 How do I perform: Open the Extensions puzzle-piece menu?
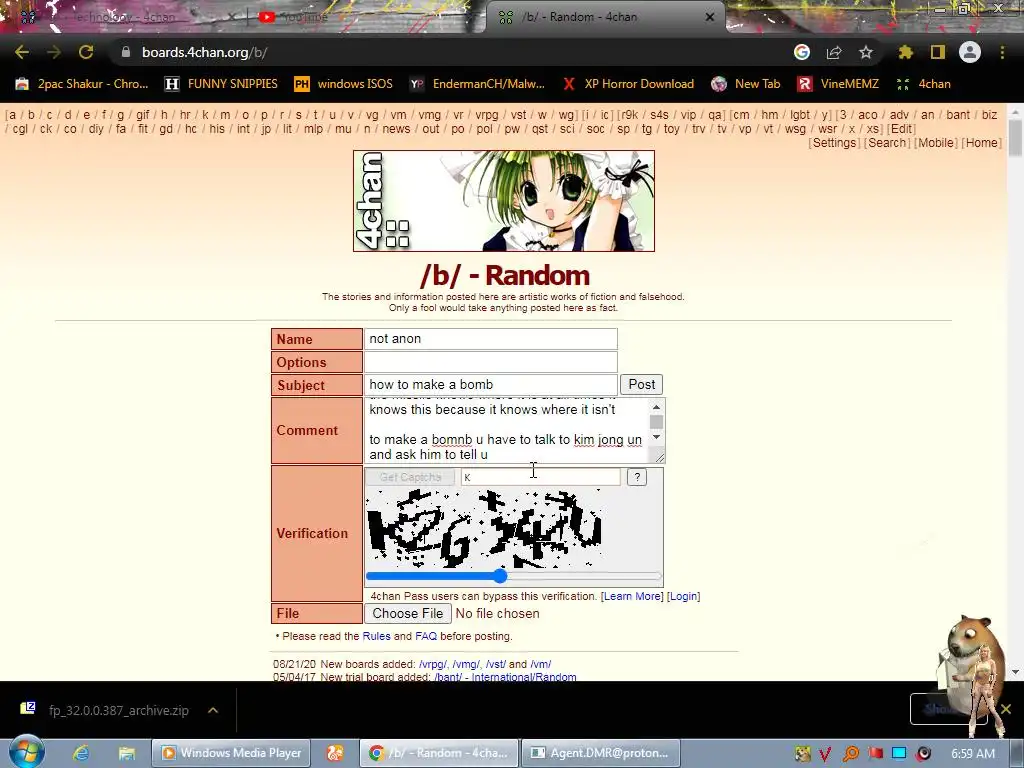[906, 52]
